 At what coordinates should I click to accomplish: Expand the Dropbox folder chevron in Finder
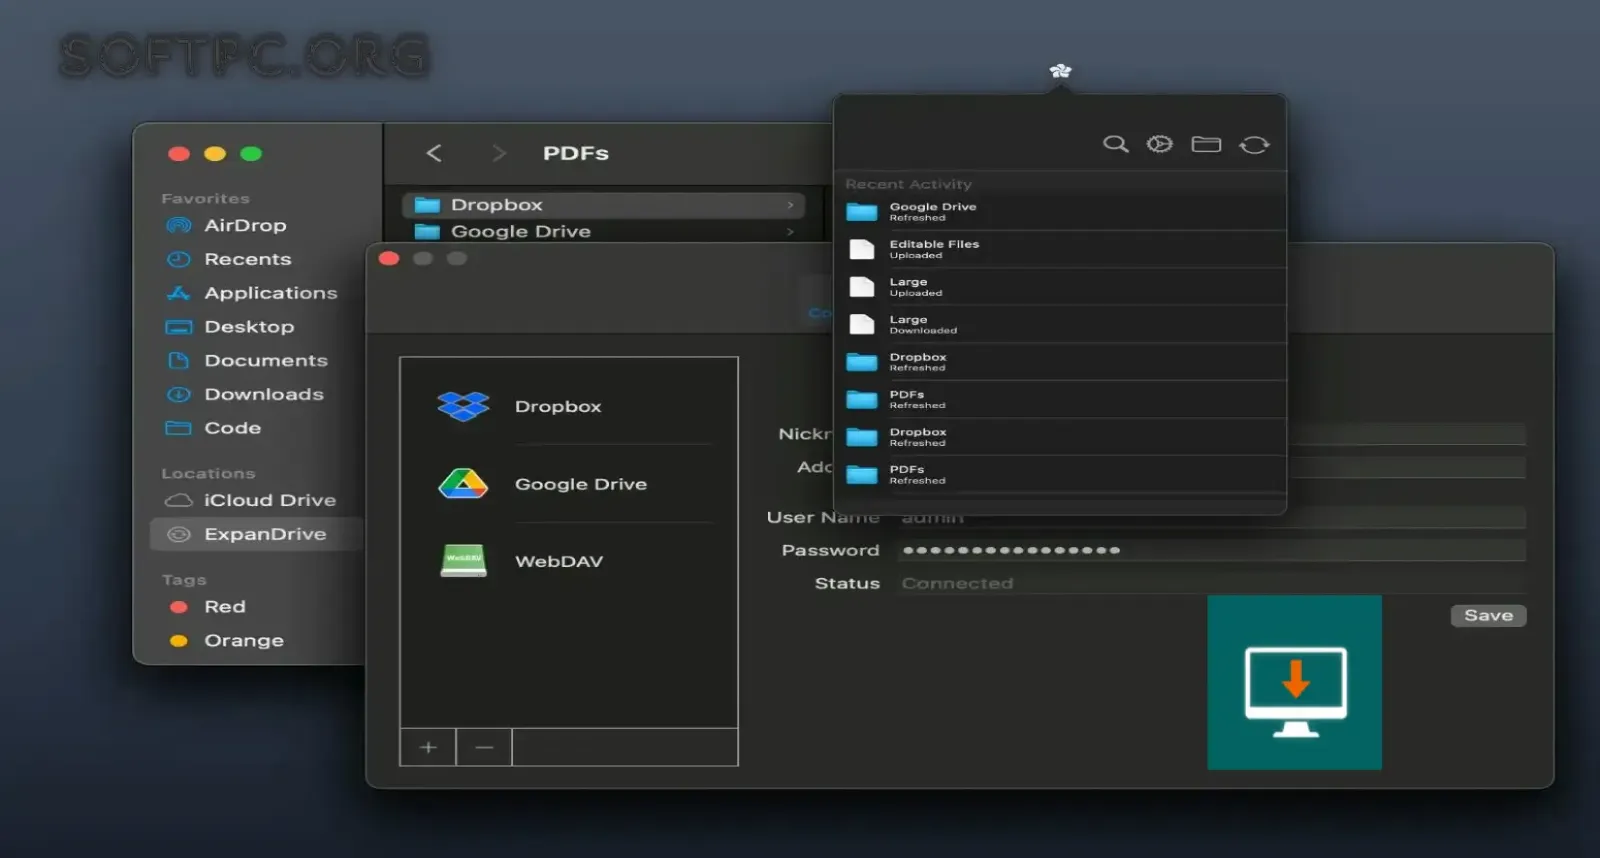pyautogui.click(x=790, y=205)
